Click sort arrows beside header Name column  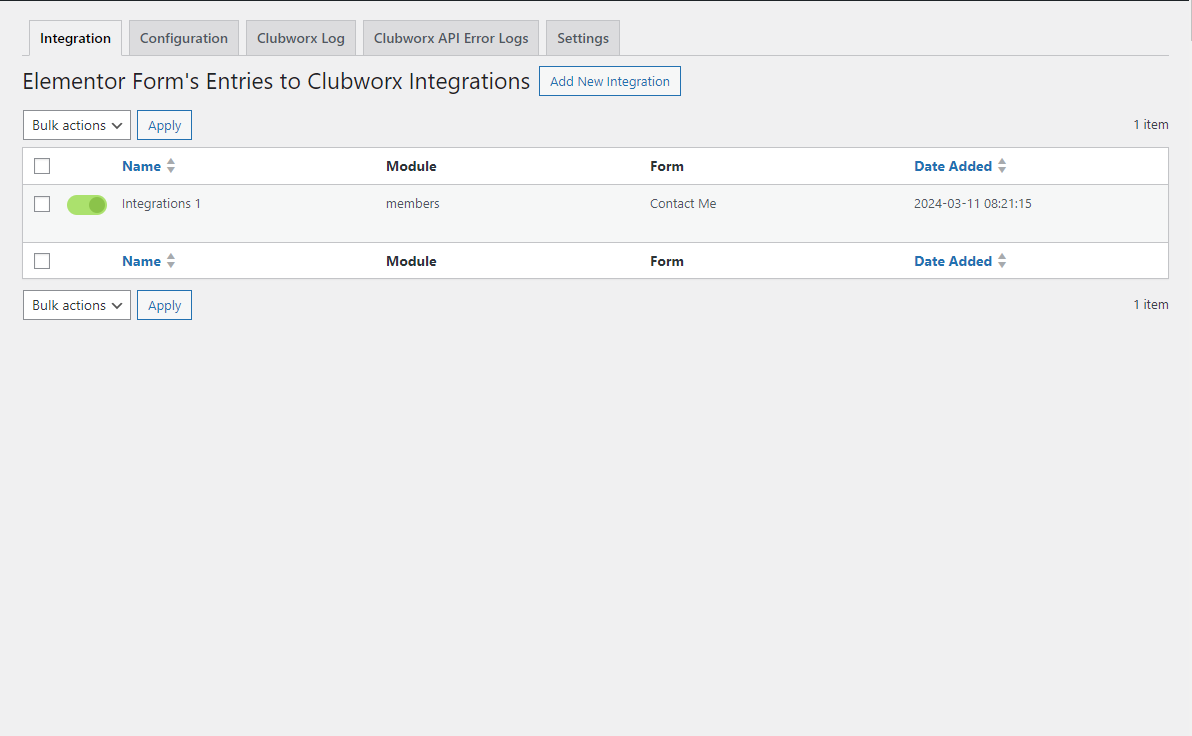coord(171,166)
